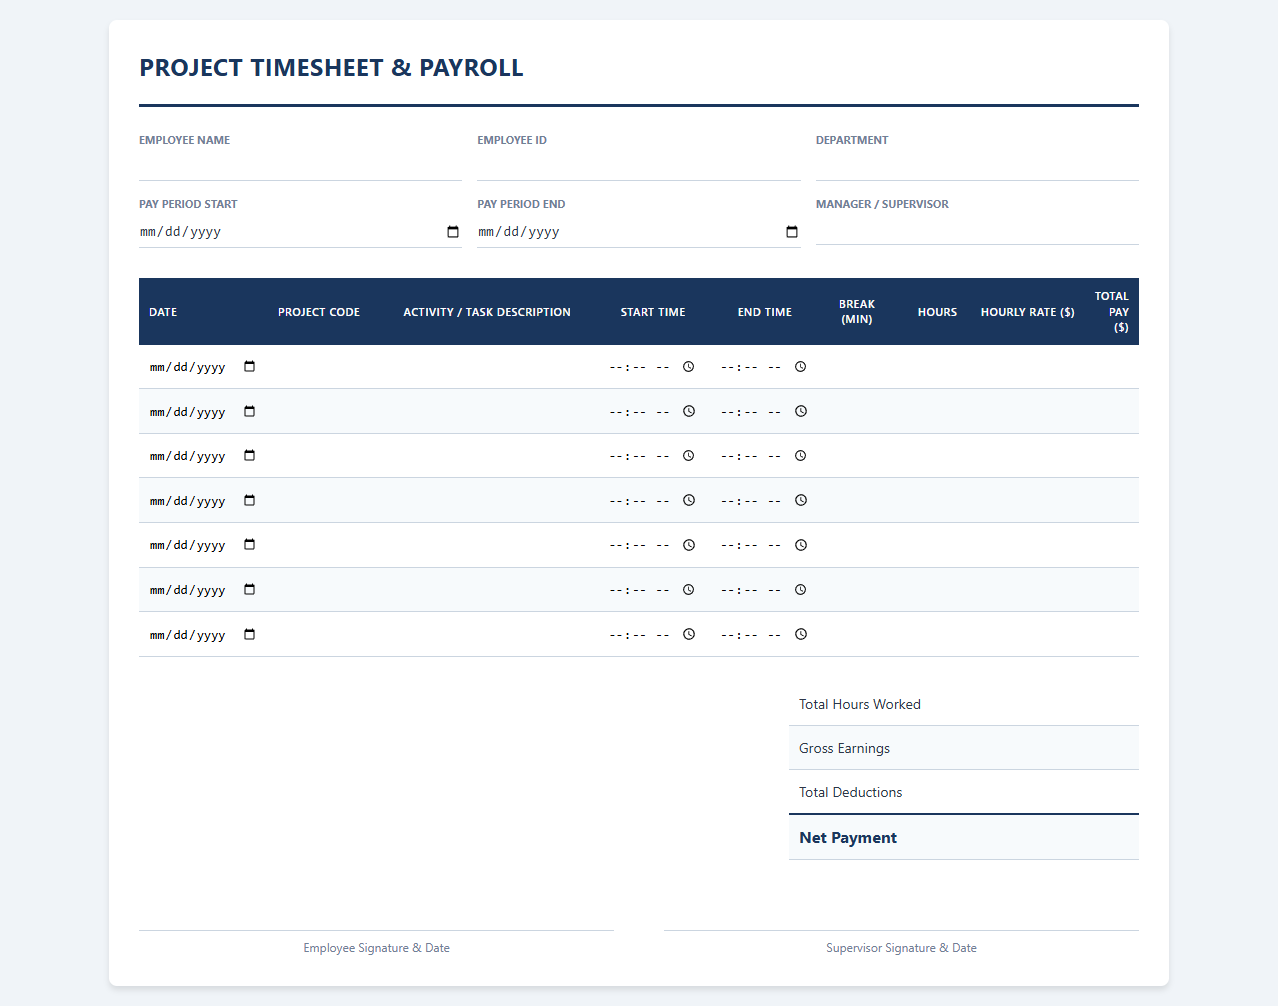Select the fourth row Hourly Rate cell
The width and height of the screenshot is (1278, 1006).
(x=1028, y=500)
